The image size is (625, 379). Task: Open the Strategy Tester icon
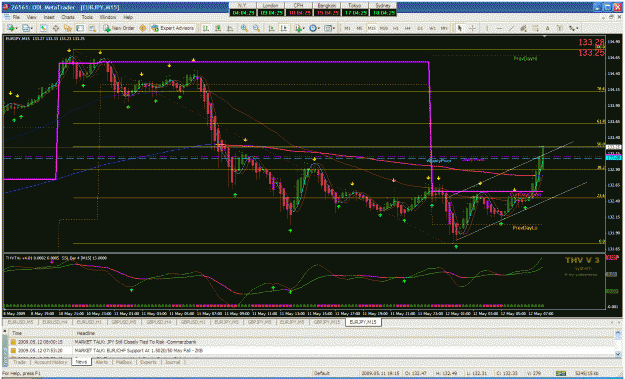[x=92, y=28]
